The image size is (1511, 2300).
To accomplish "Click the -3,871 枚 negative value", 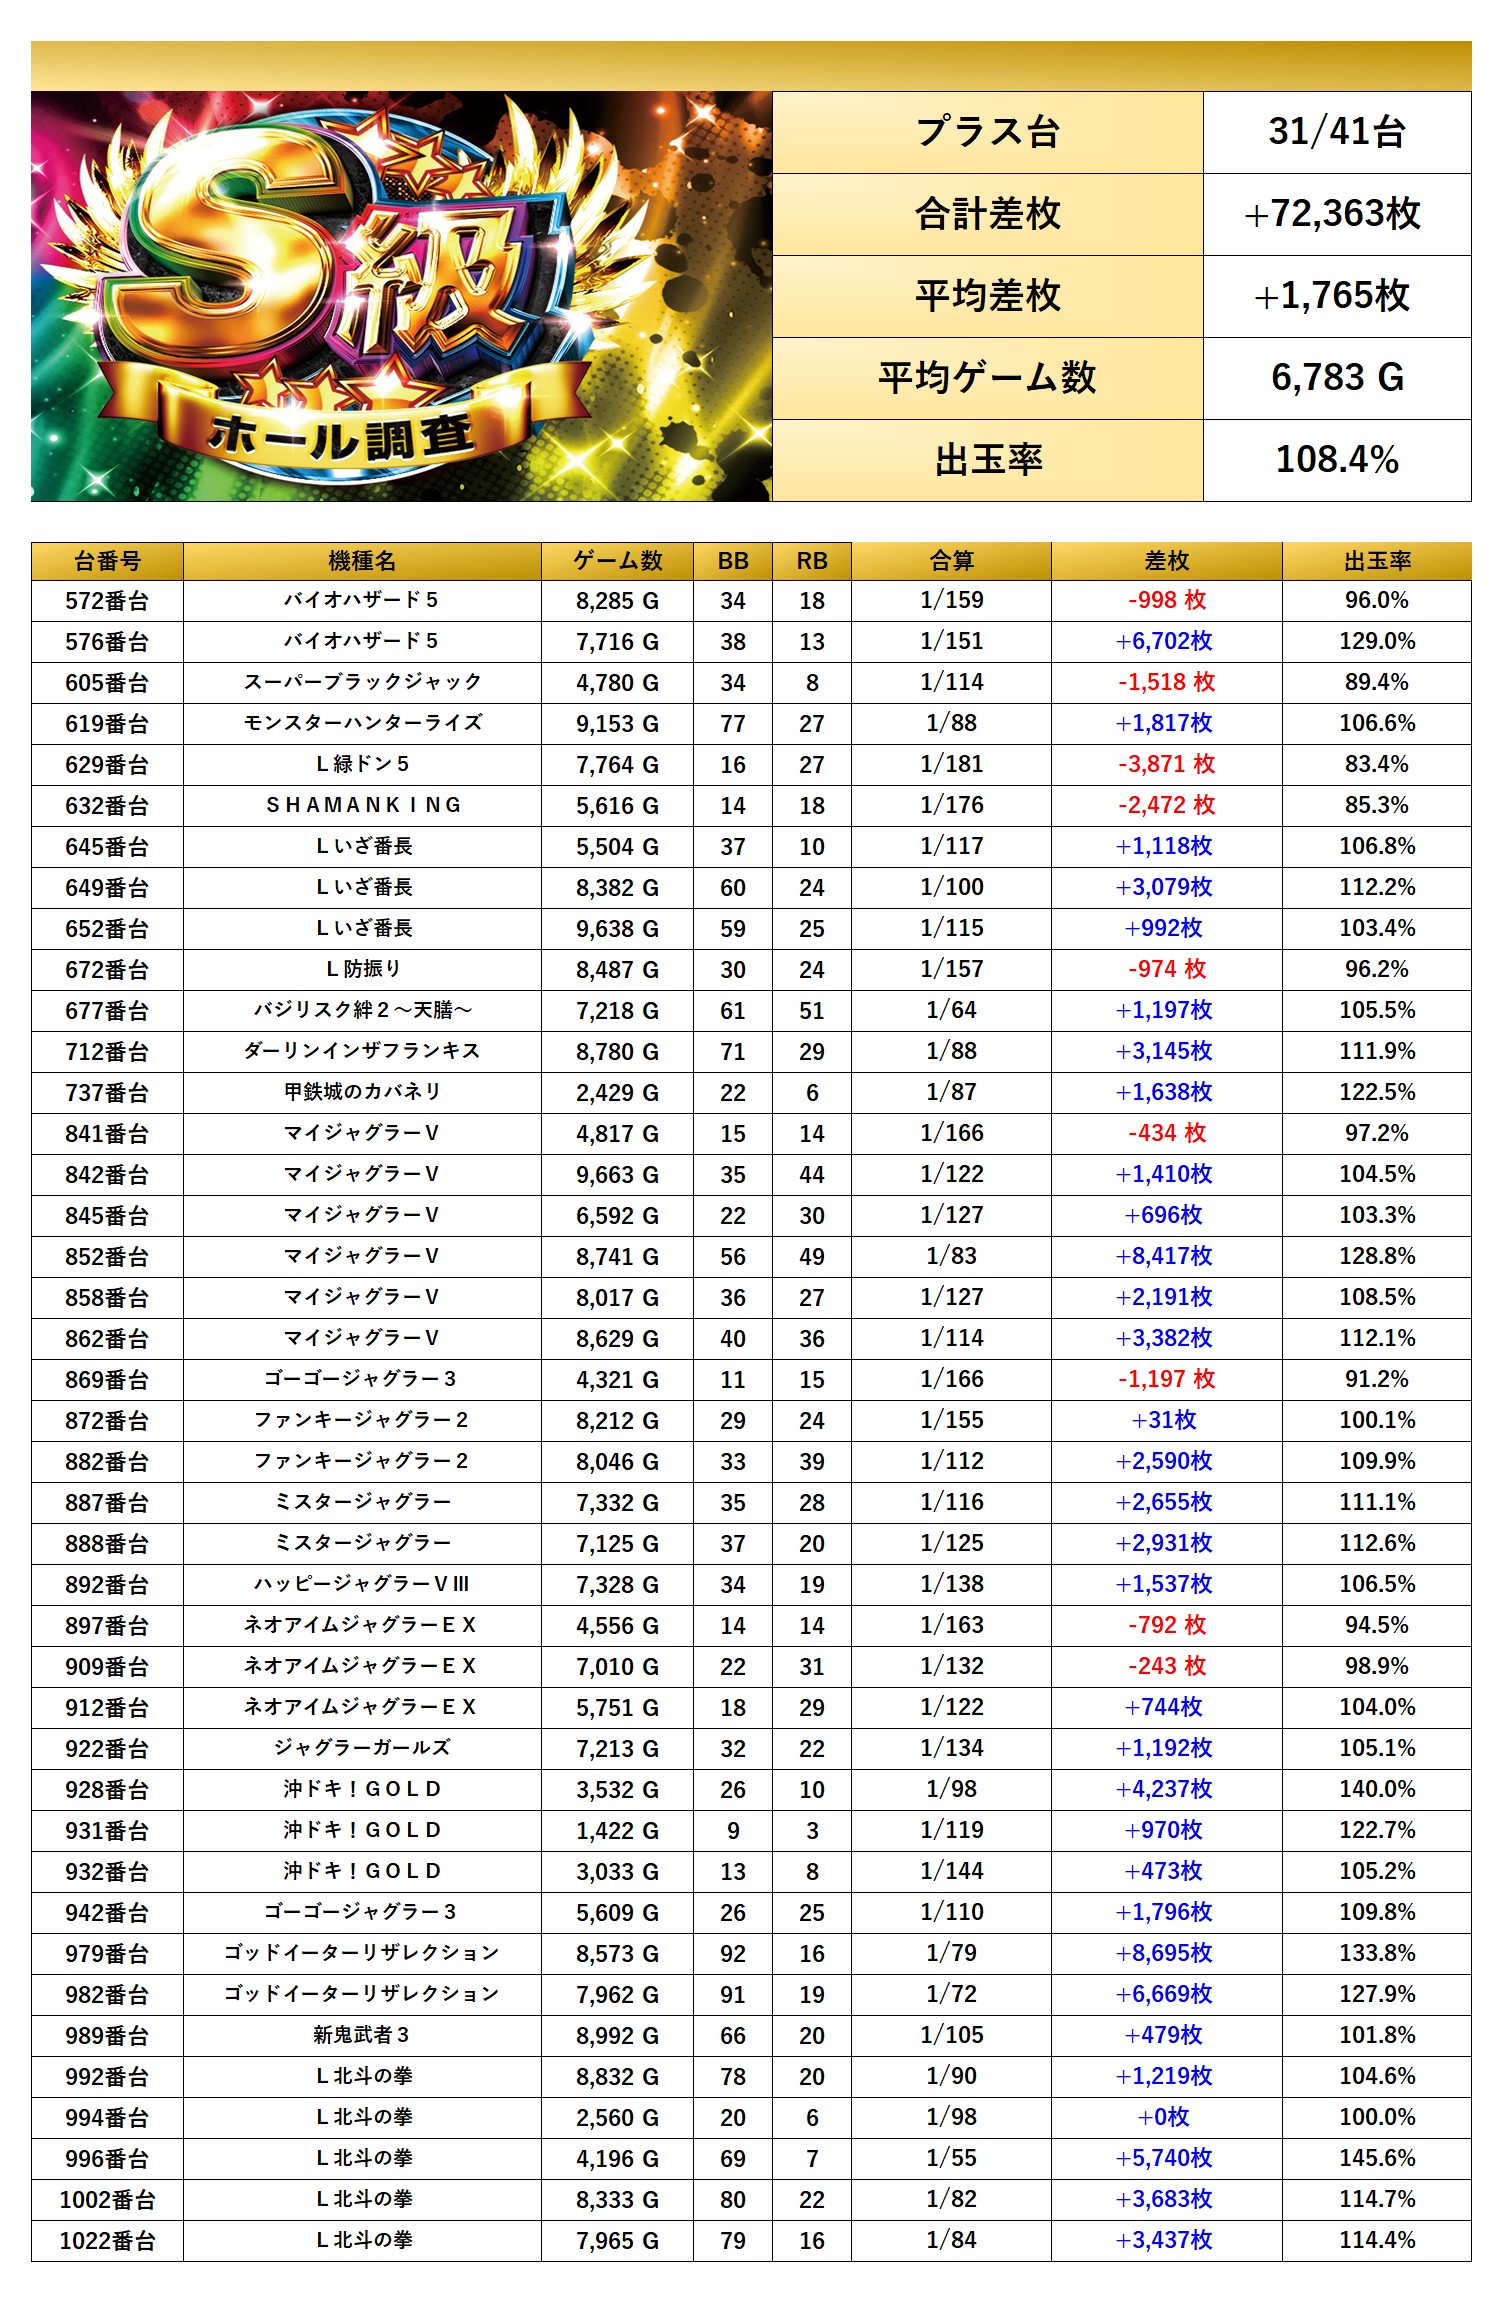I will click(x=1166, y=764).
